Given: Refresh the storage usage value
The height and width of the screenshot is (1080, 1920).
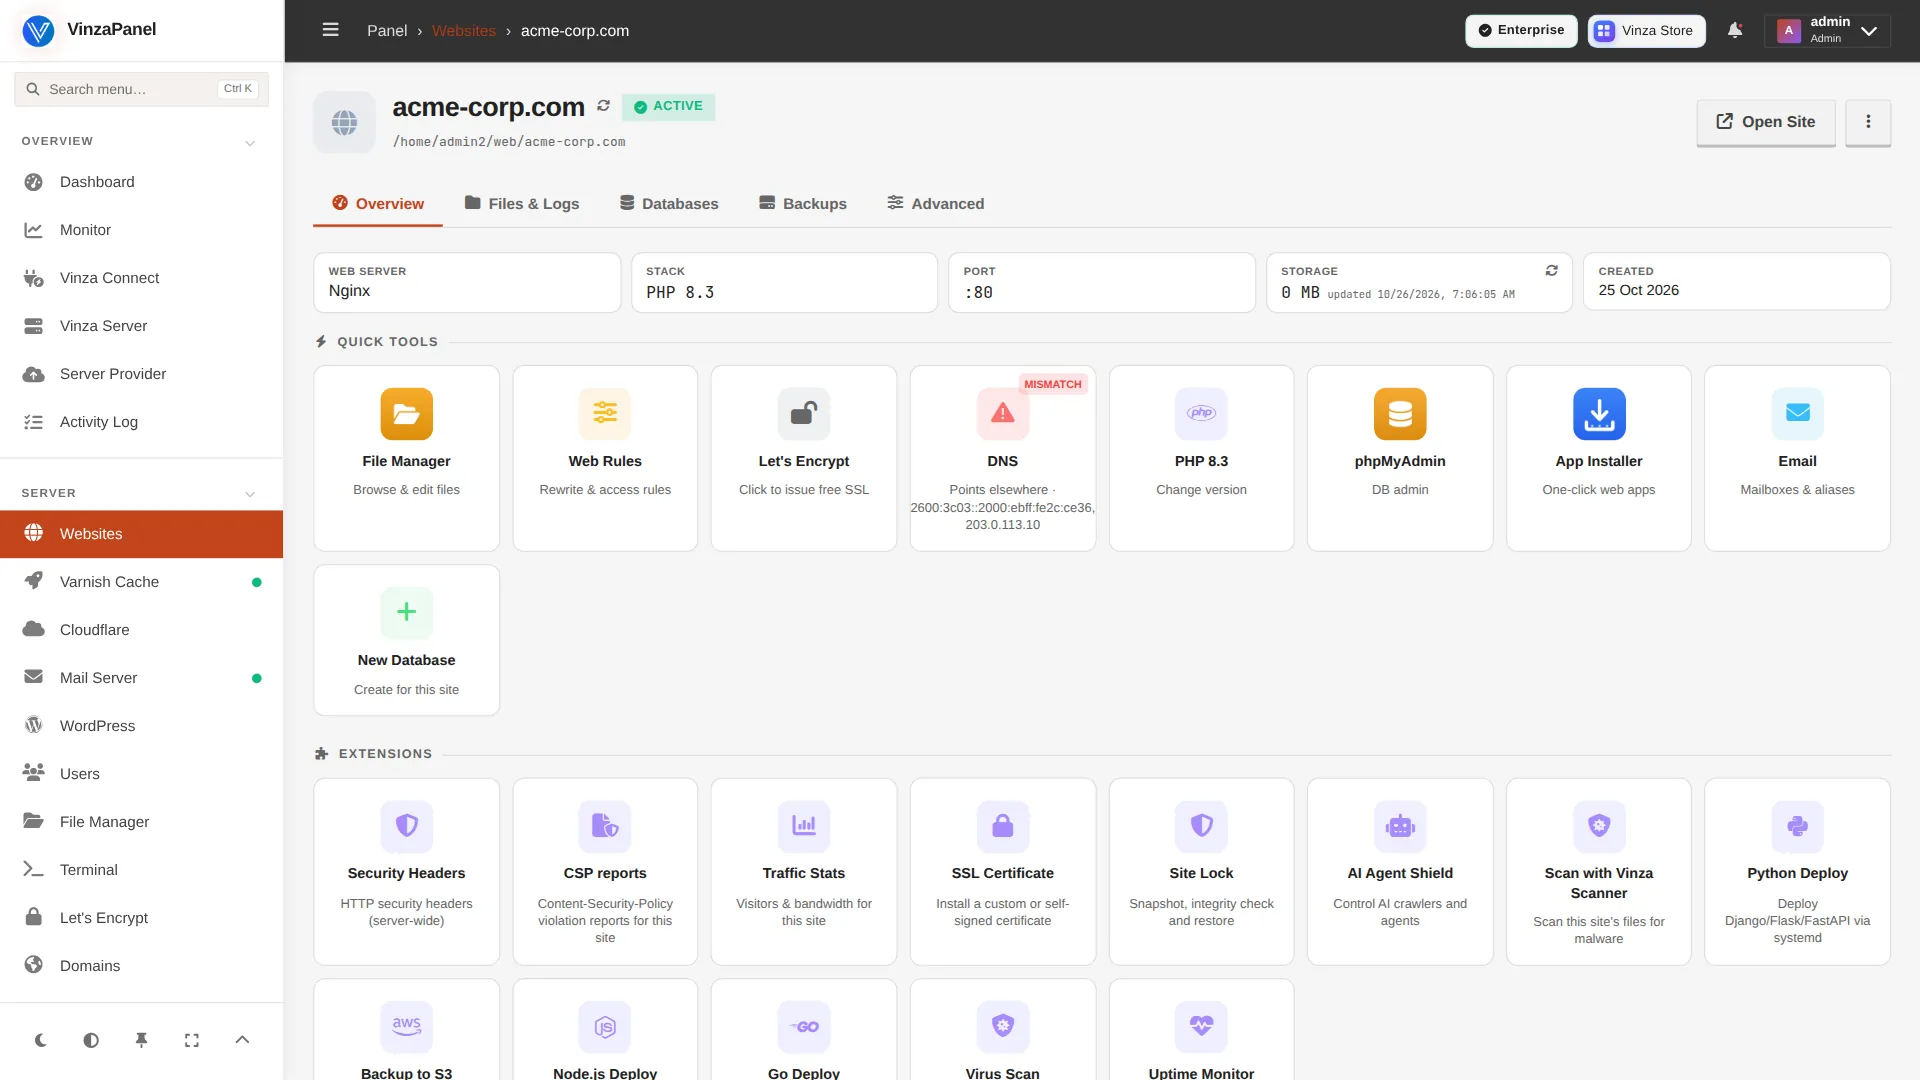Looking at the screenshot, I should [1551, 271].
